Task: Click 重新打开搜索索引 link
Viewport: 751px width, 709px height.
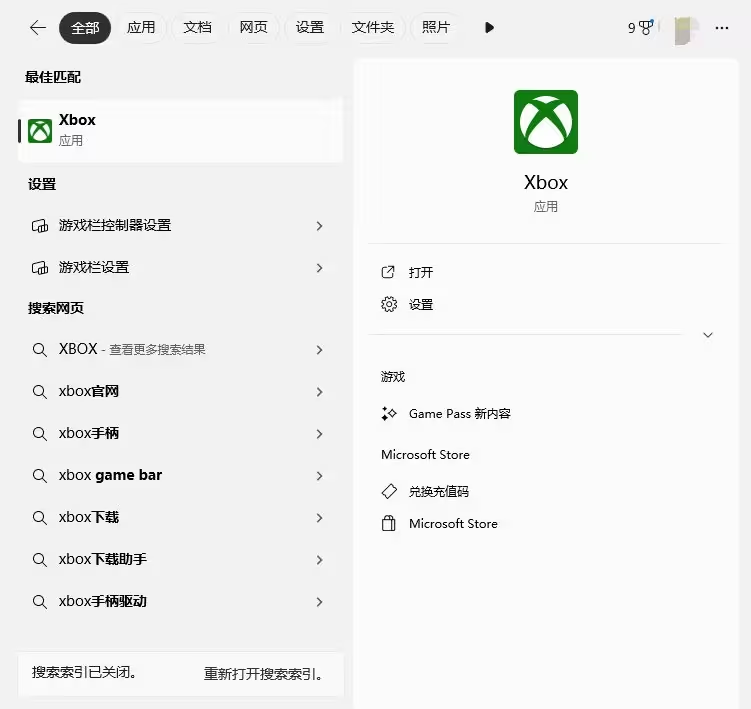Action: point(262,674)
